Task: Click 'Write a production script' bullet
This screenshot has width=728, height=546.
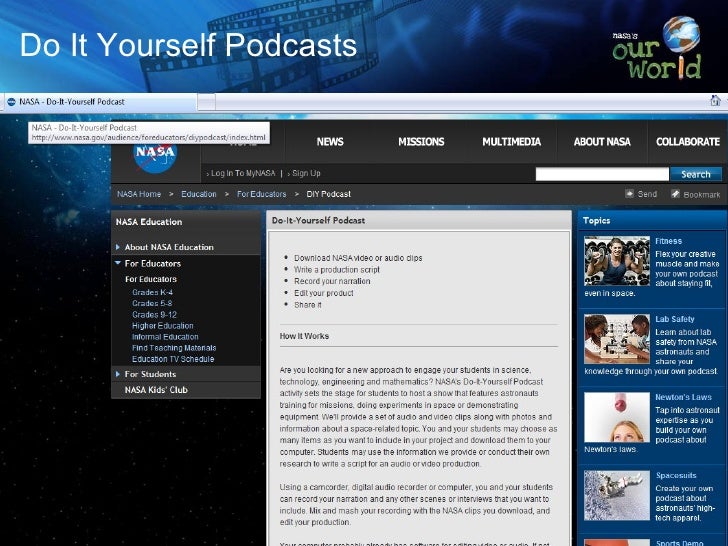Action: (337, 269)
